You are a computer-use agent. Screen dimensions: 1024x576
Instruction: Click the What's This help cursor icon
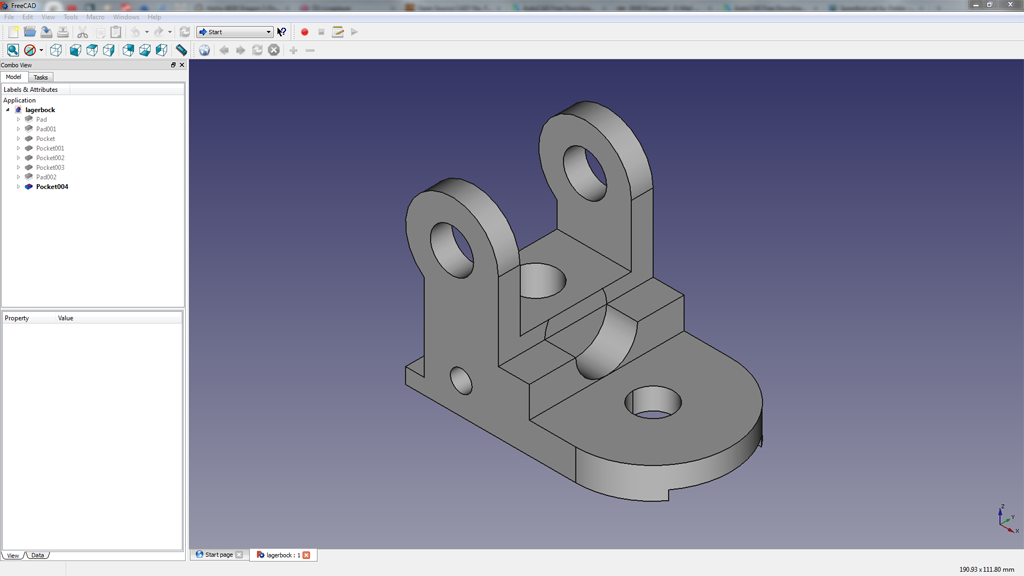click(281, 32)
